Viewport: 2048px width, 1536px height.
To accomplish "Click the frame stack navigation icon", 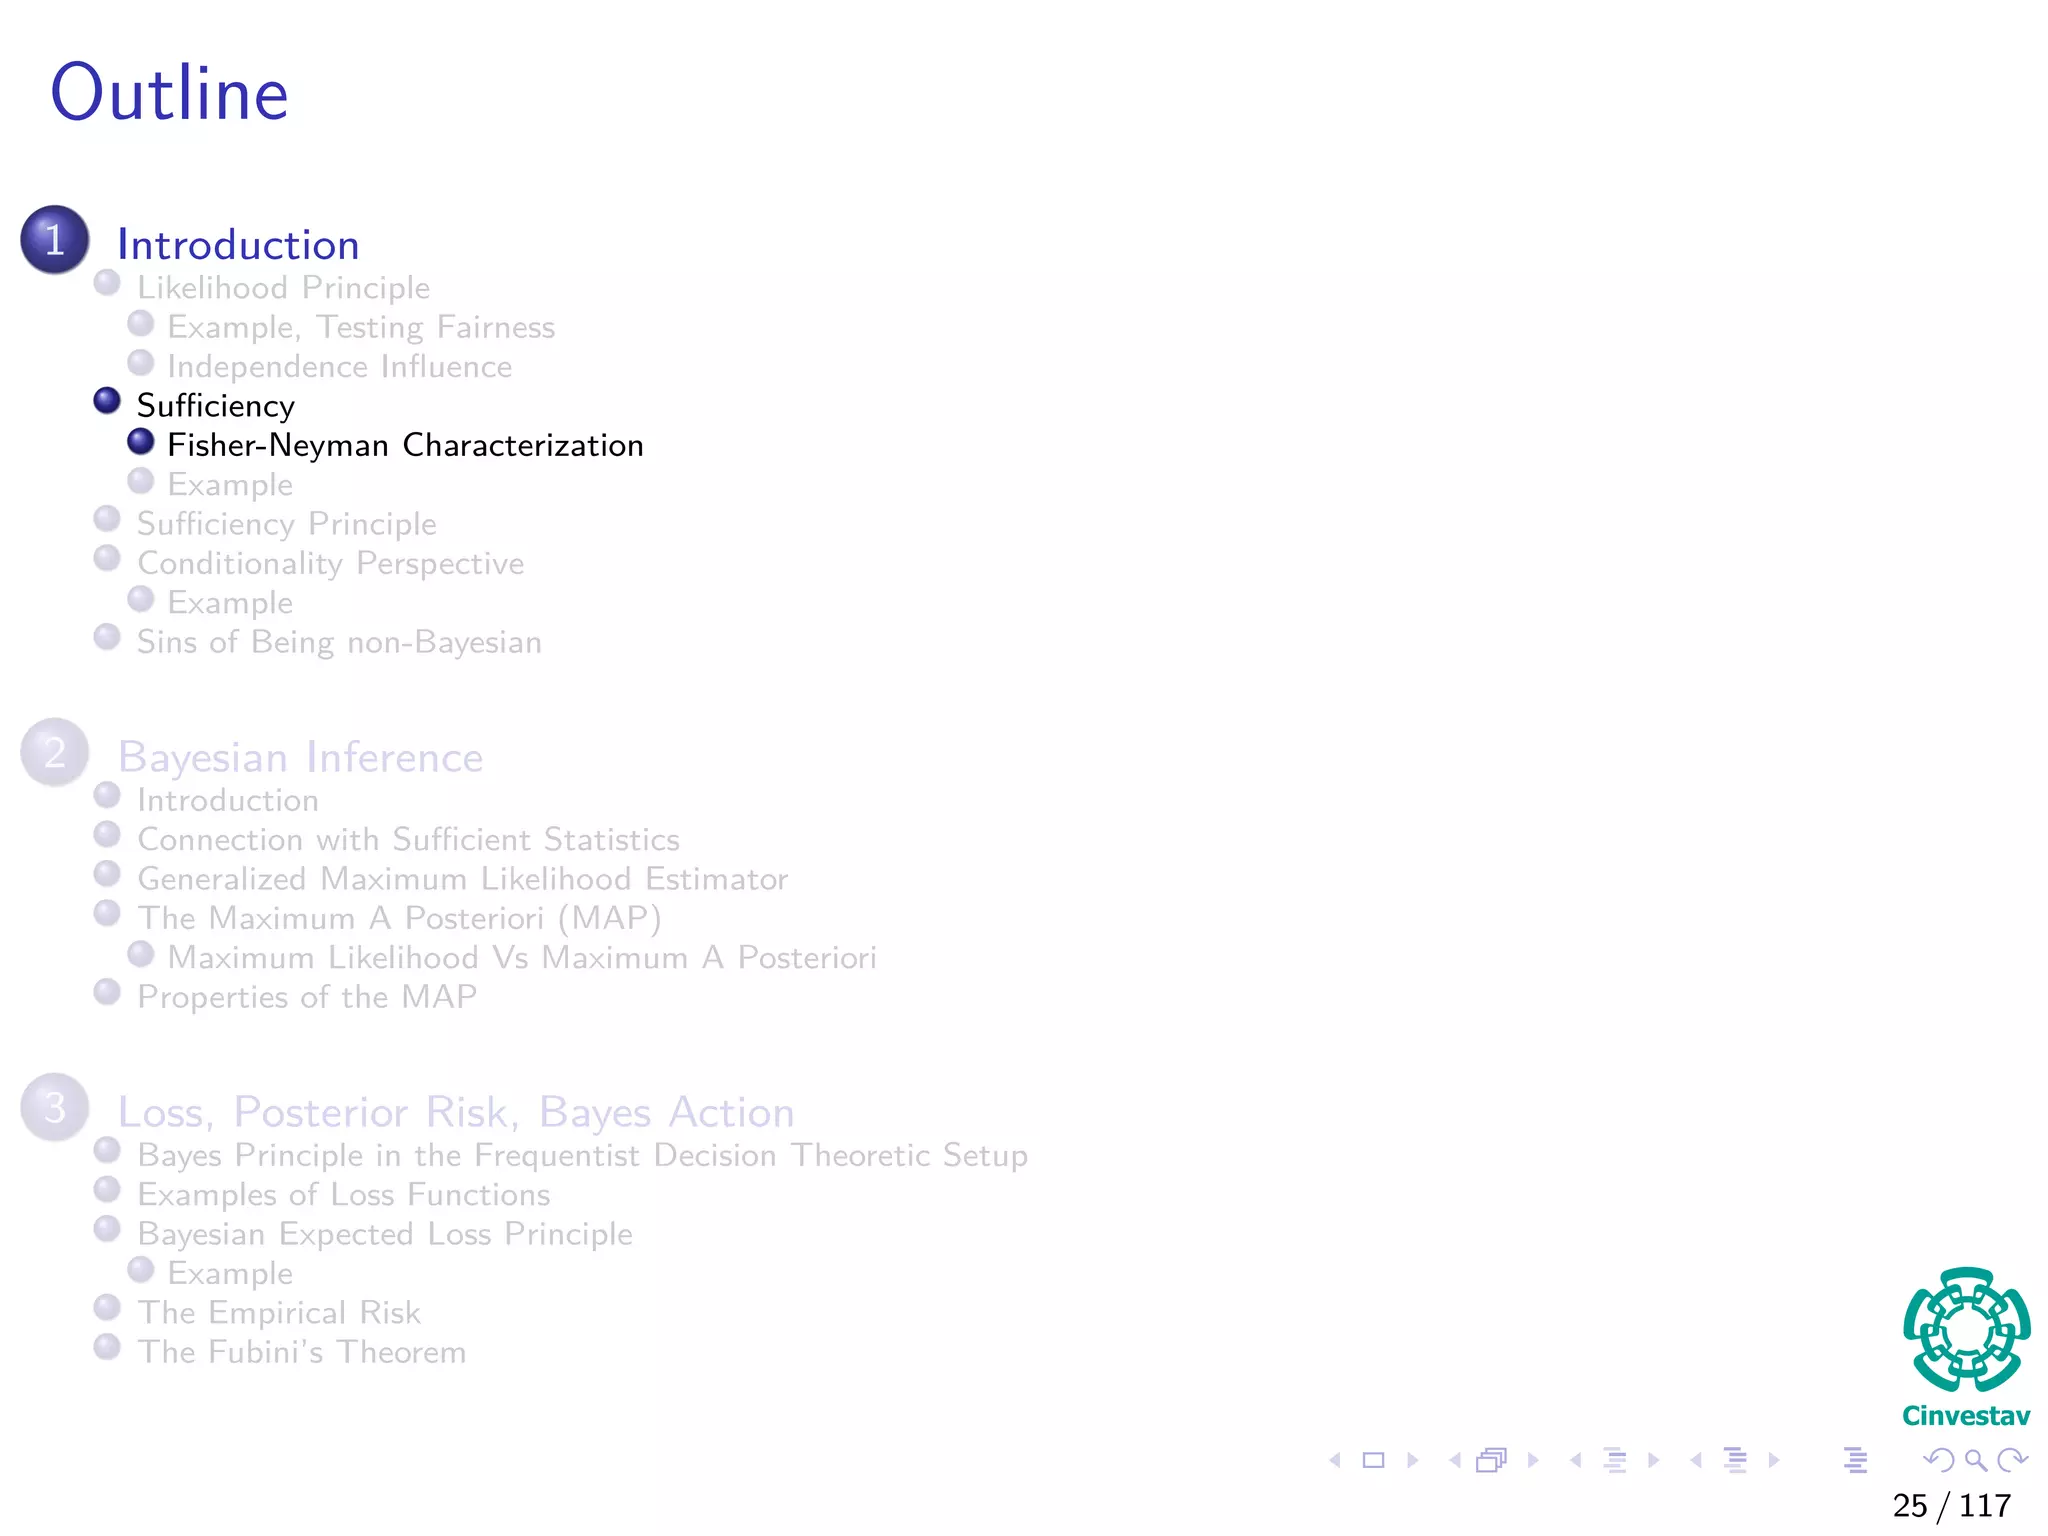I will (1491, 1461).
